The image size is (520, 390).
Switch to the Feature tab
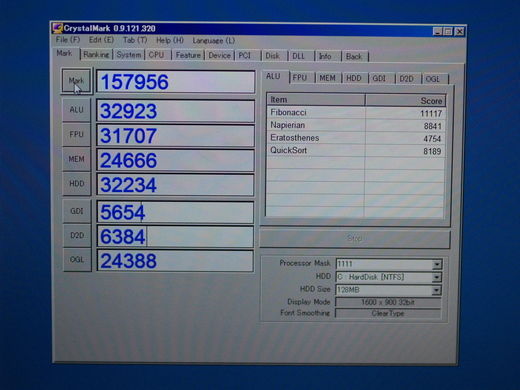188,55
